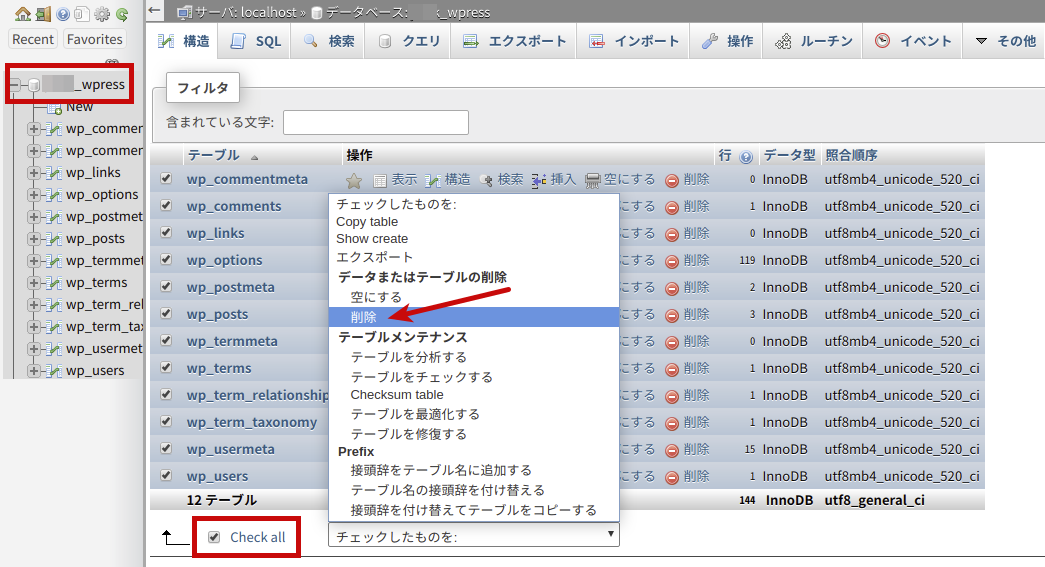
Task: Expand the wp_terms node in sidebar tree
Action: 33,283
